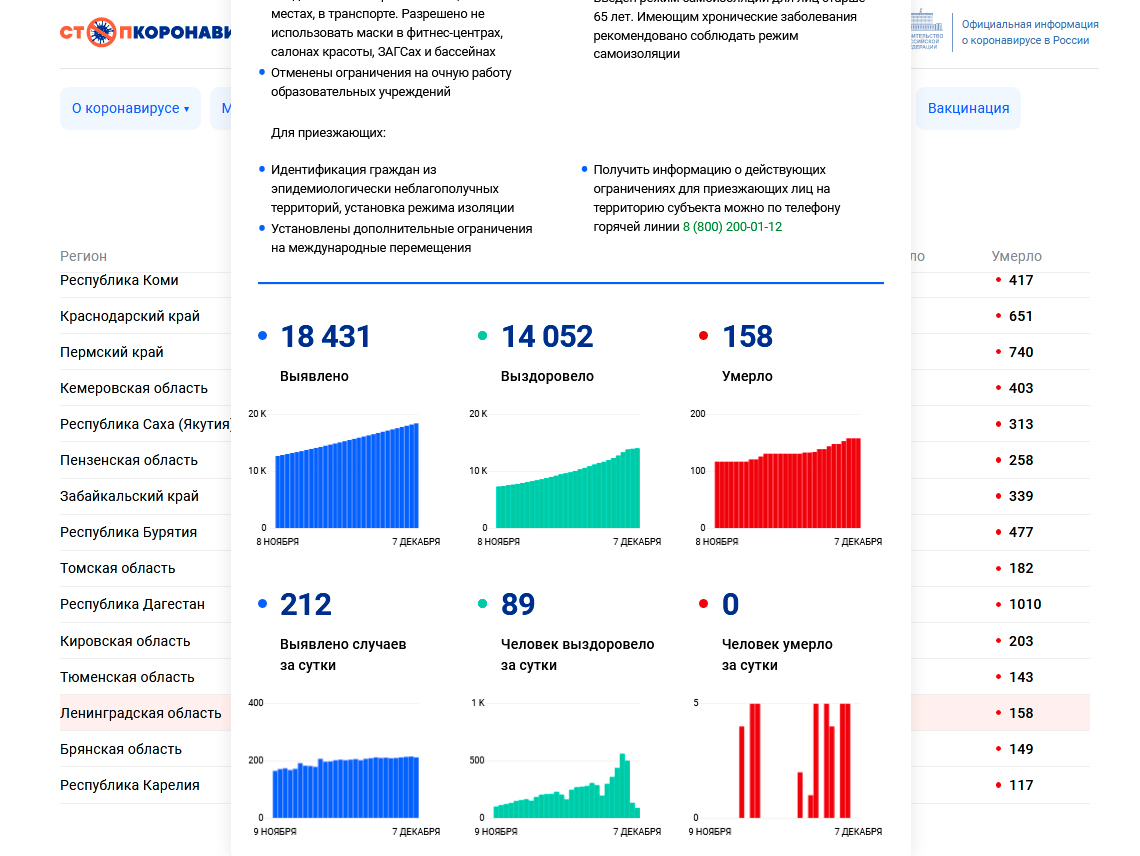Click the Краснодарский край region row
Screen dimensions: 1140x856
tap(130, 316)
